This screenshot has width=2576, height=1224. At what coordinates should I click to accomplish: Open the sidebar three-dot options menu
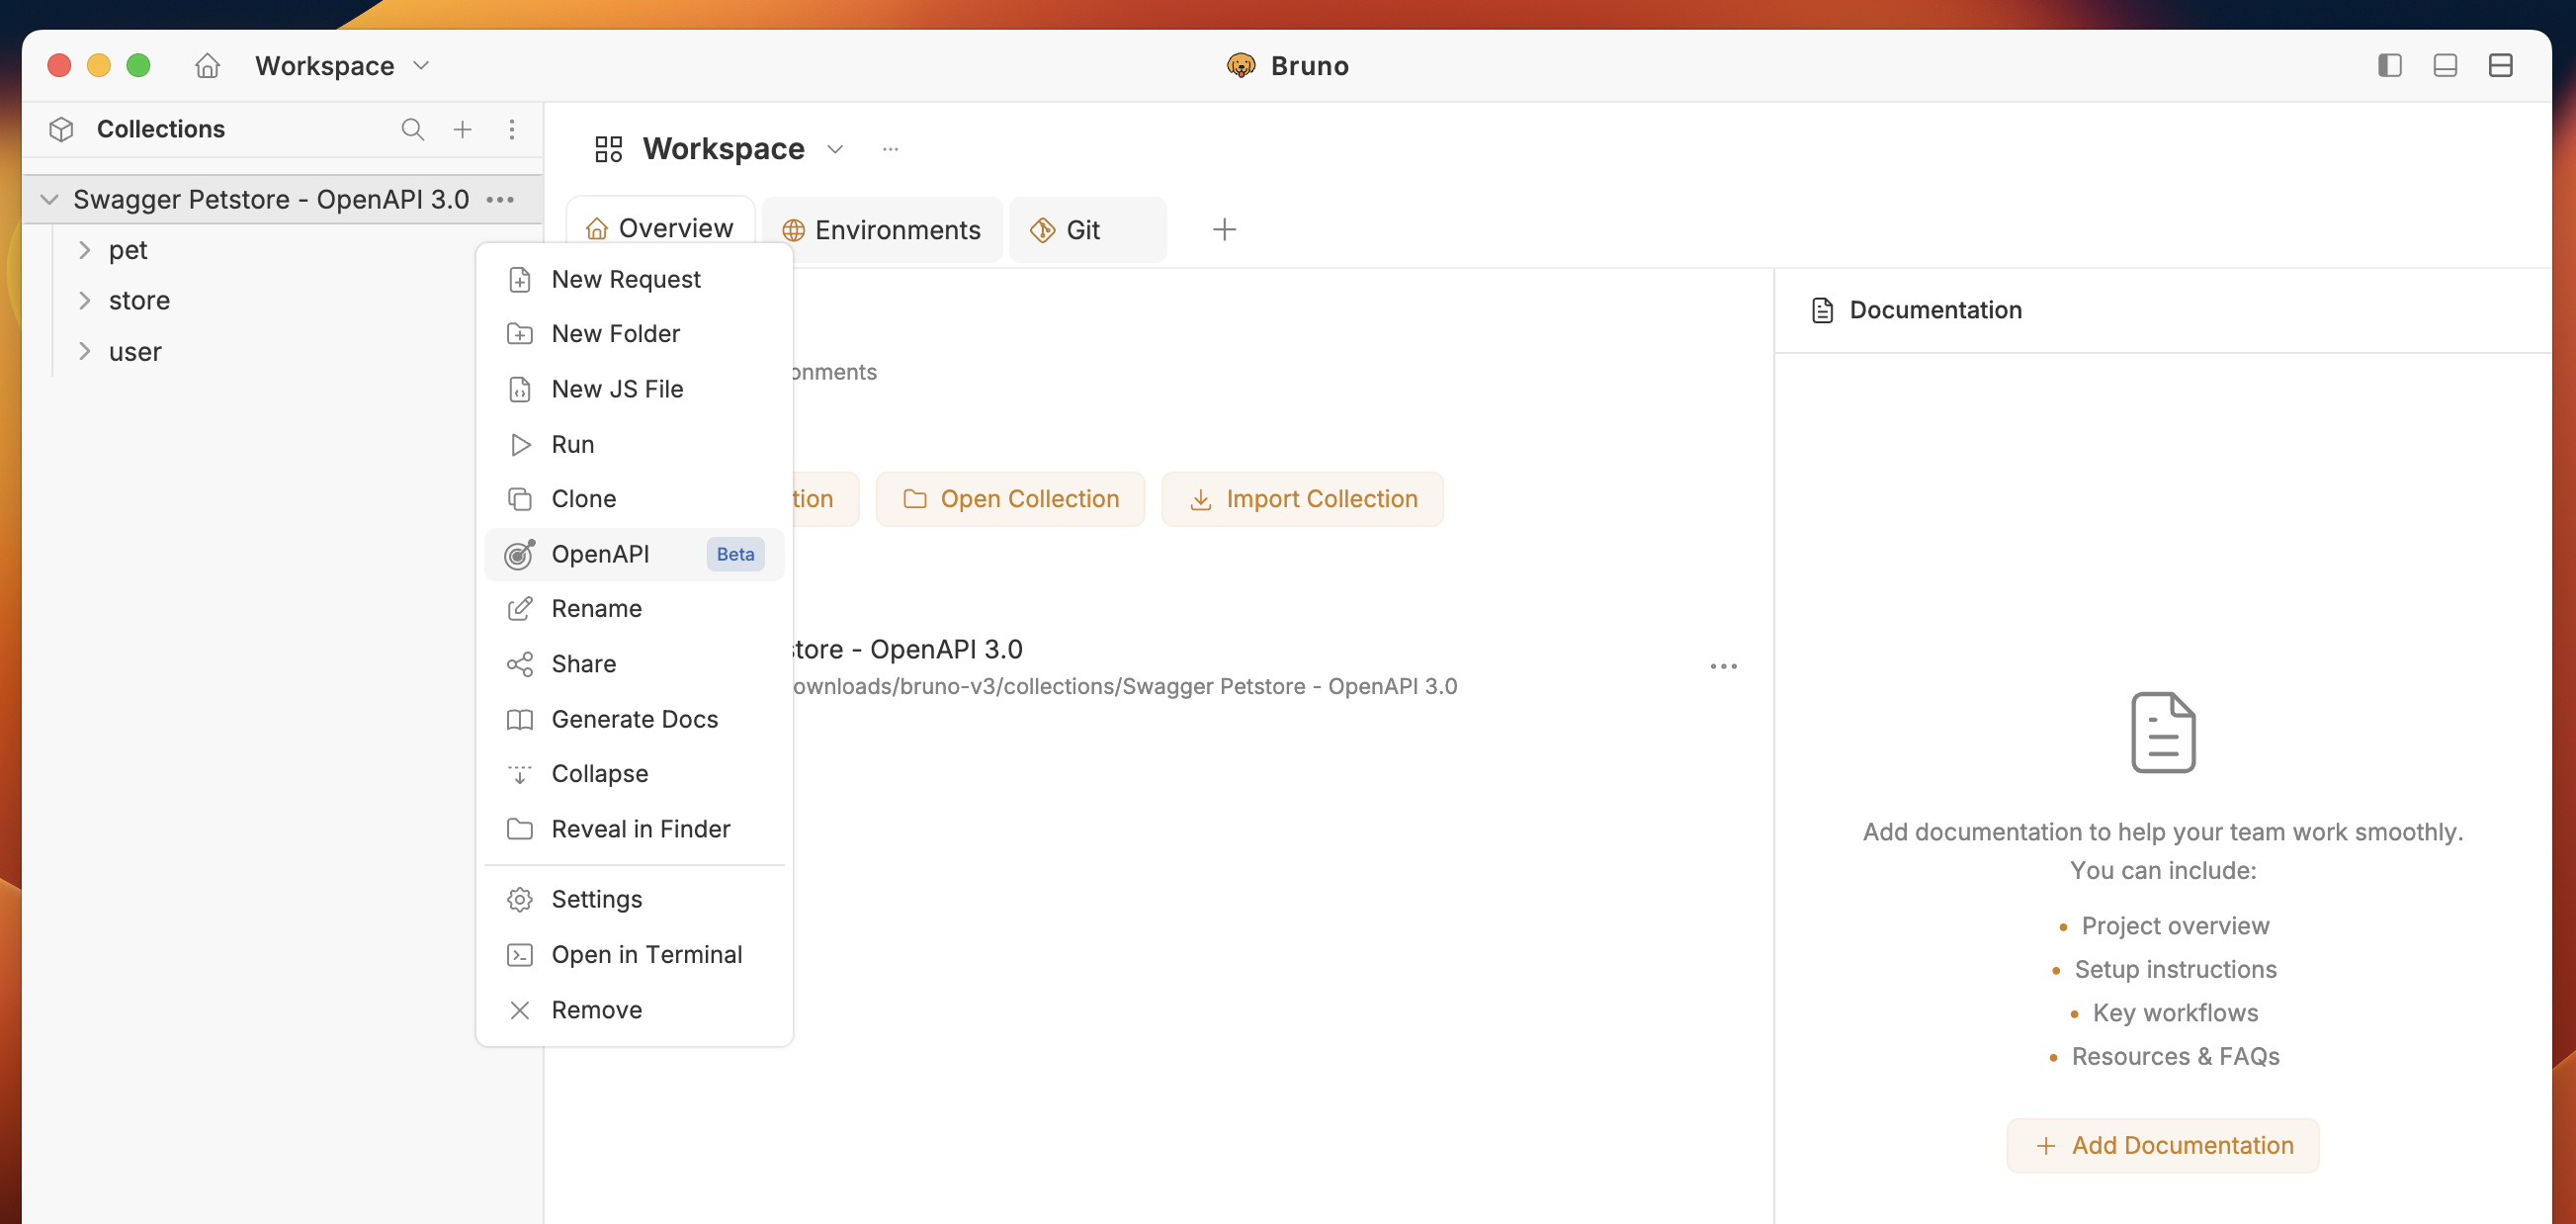tap(513, 130)
